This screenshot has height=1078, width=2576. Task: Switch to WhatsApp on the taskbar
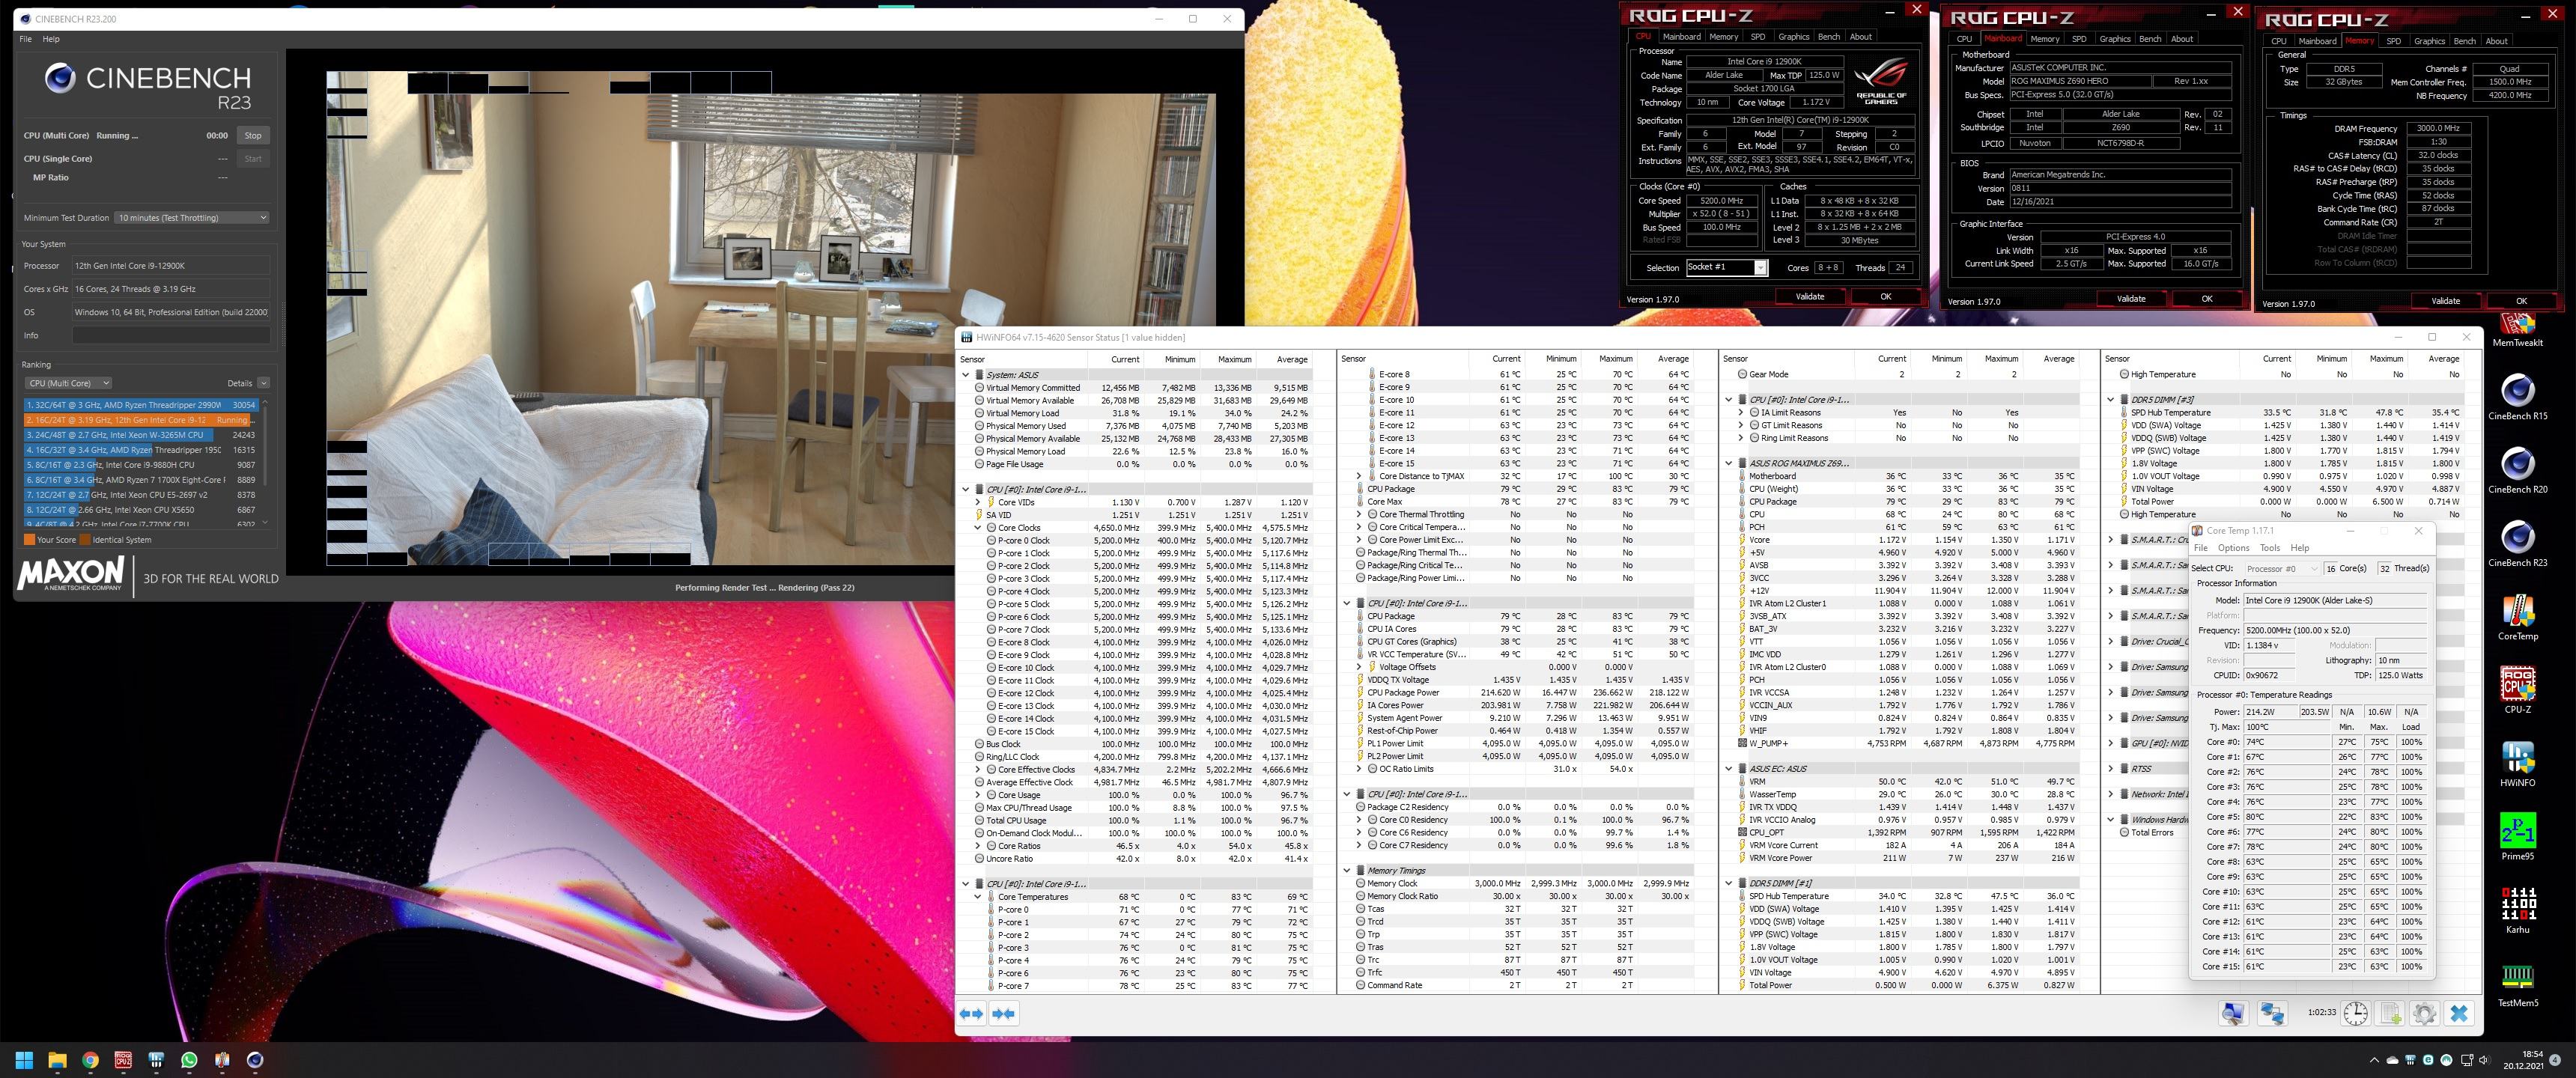(189, 1060)
